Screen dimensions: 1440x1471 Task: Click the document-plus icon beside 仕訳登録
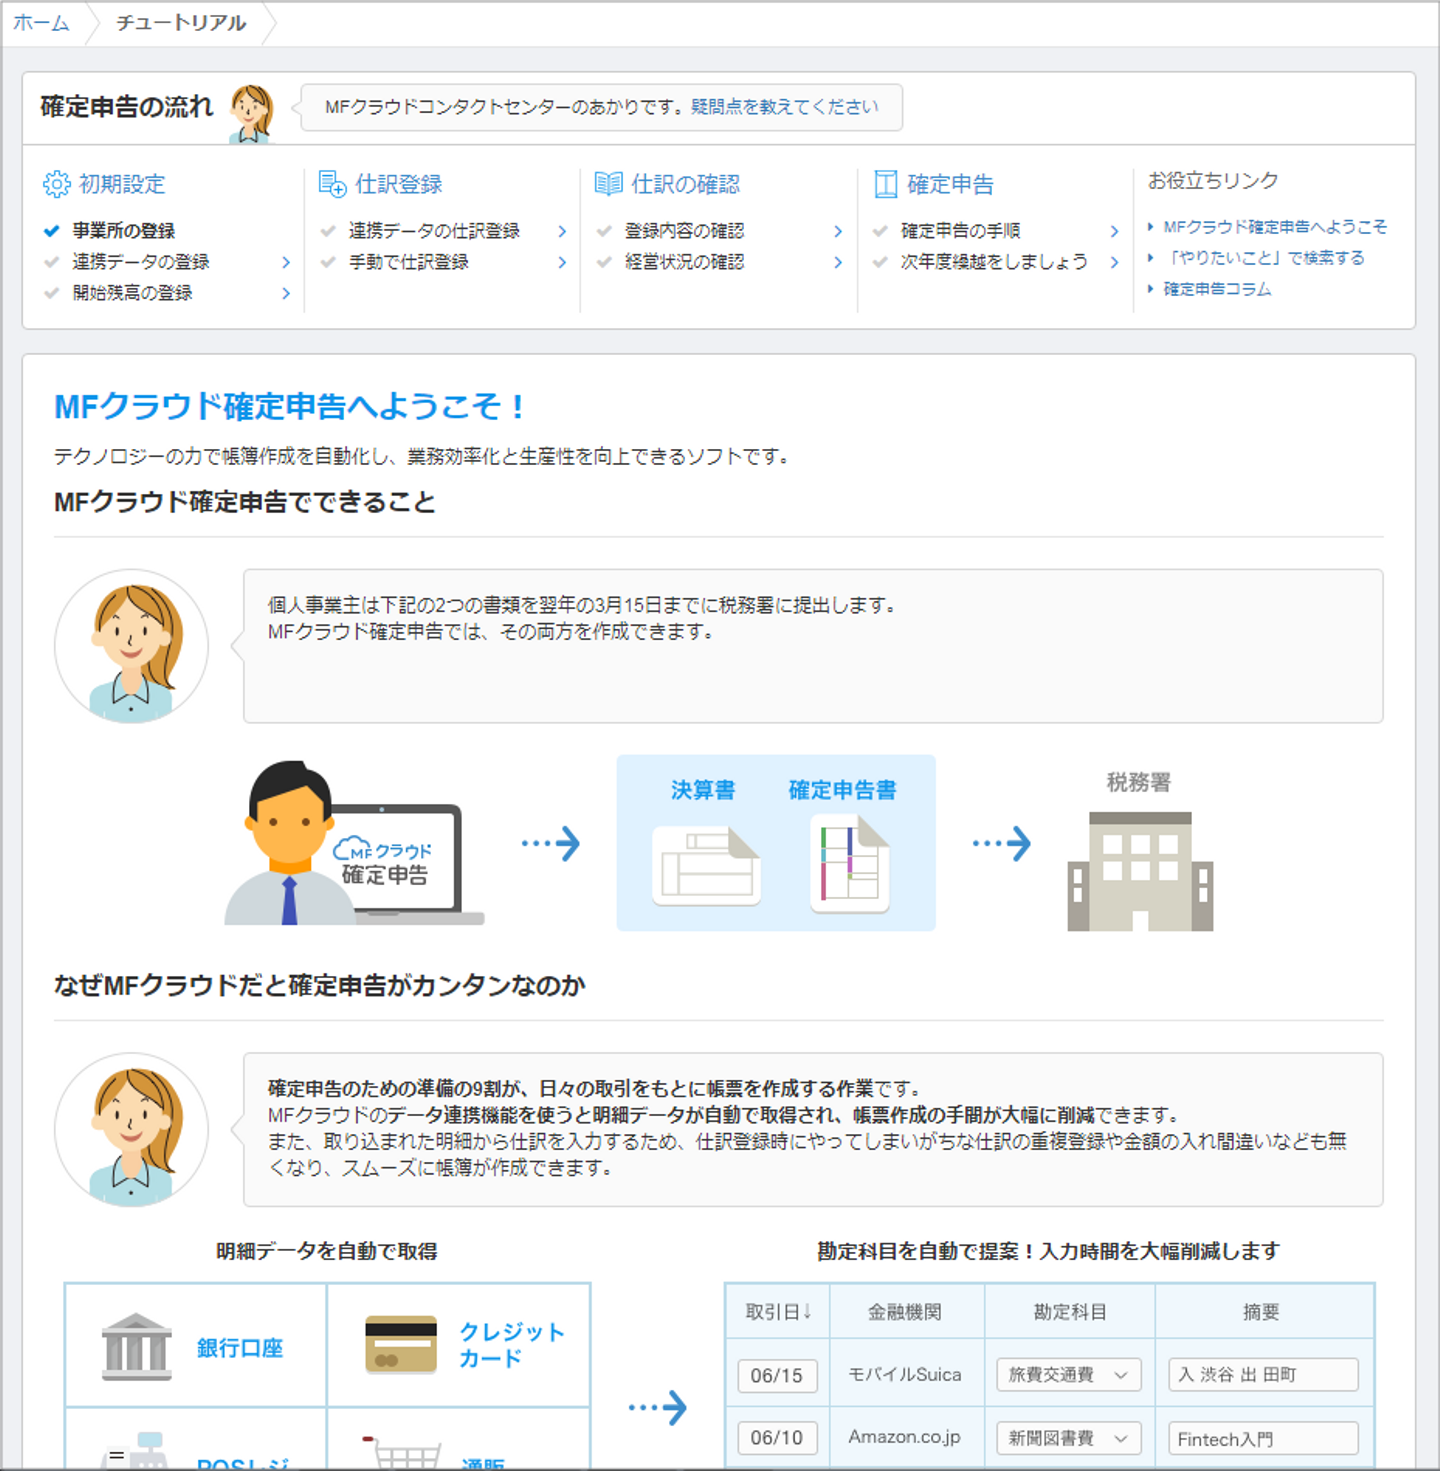tap(332, 184)
